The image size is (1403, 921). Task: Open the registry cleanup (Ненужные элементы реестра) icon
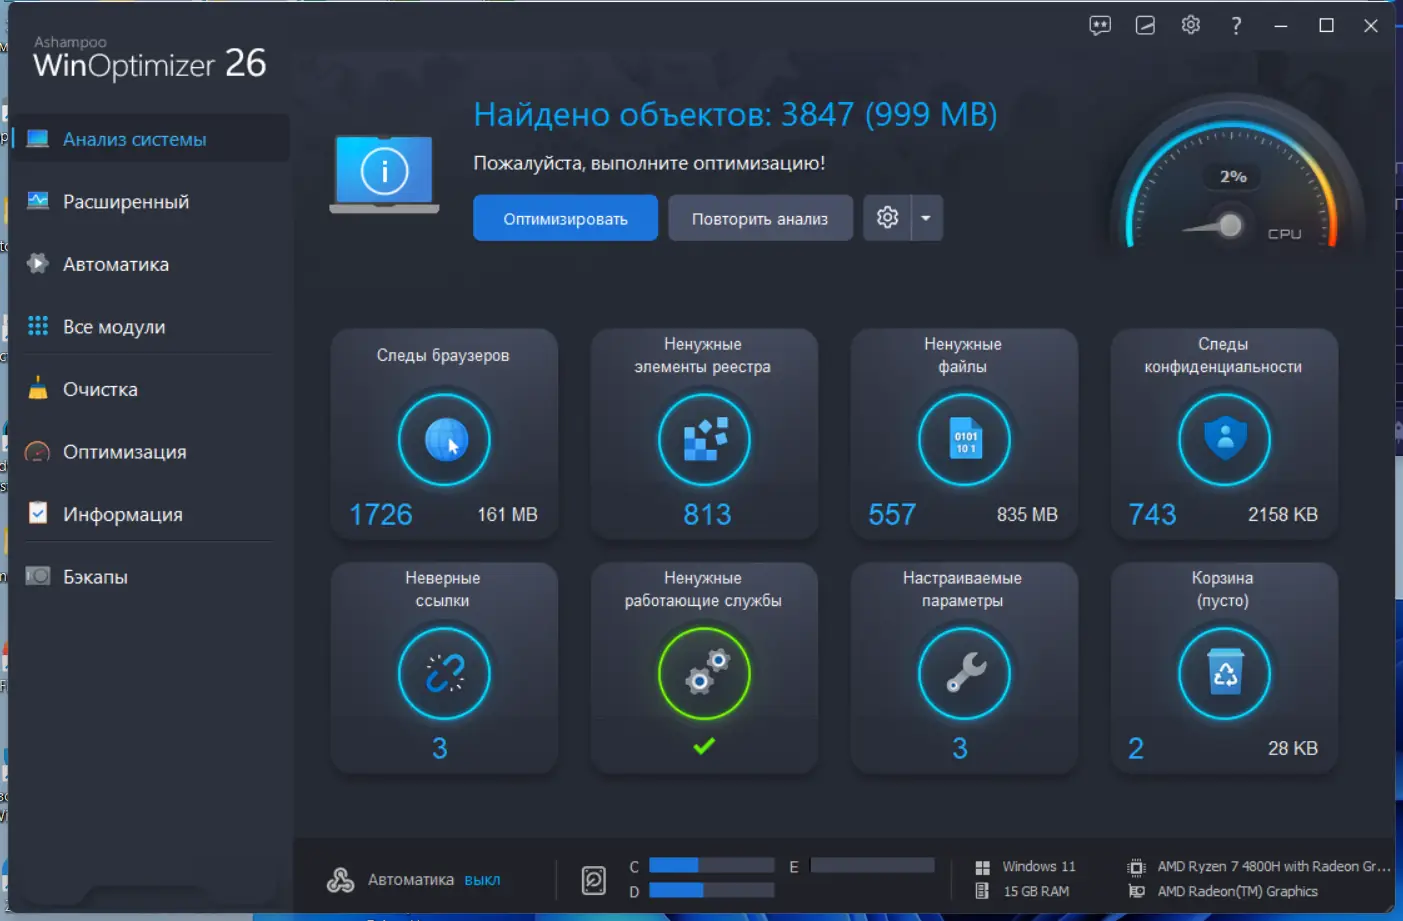(x=704, y=440)
